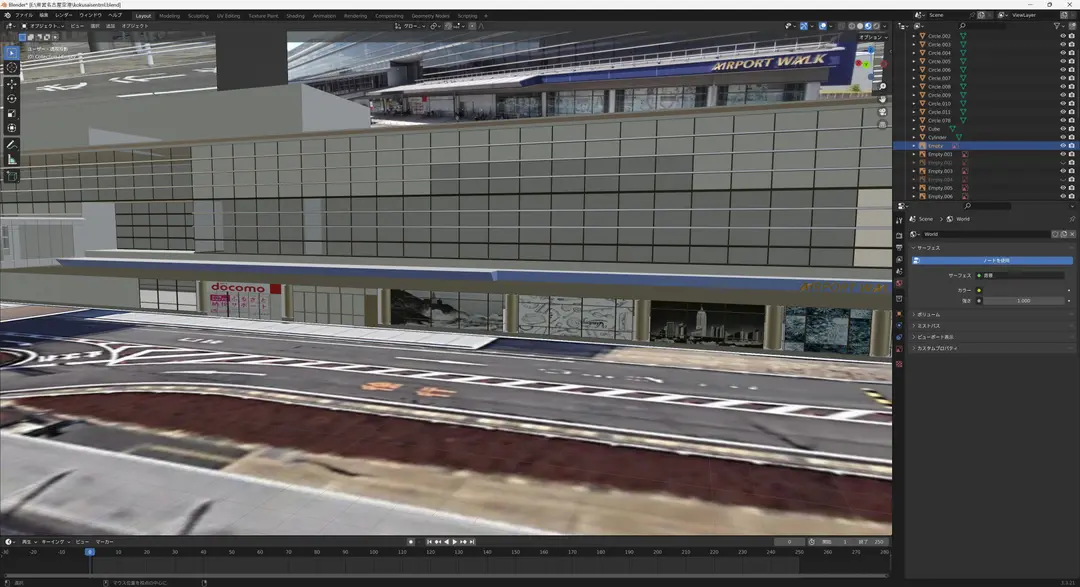Screen dimensions: 1080x587
Task: Click the カラー color swatch
Action: pos(1023,290)
